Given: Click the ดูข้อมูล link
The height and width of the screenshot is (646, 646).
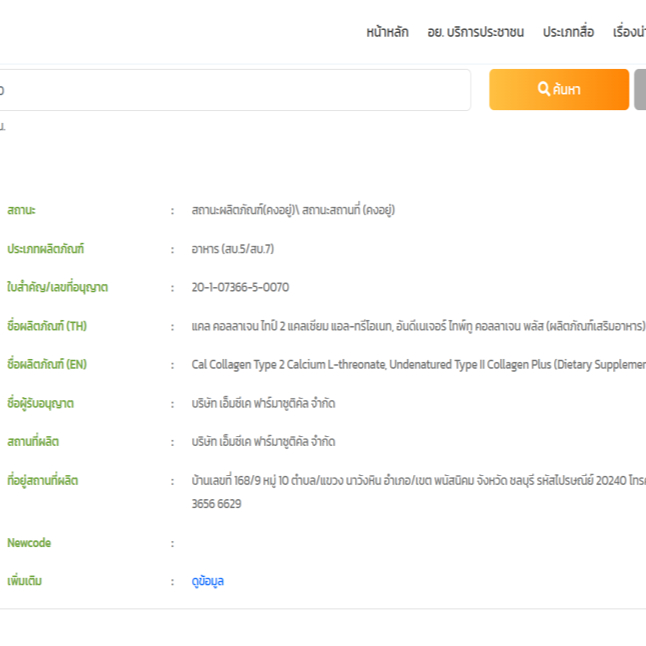Looking at the screenshot, I should pos(208,581).
